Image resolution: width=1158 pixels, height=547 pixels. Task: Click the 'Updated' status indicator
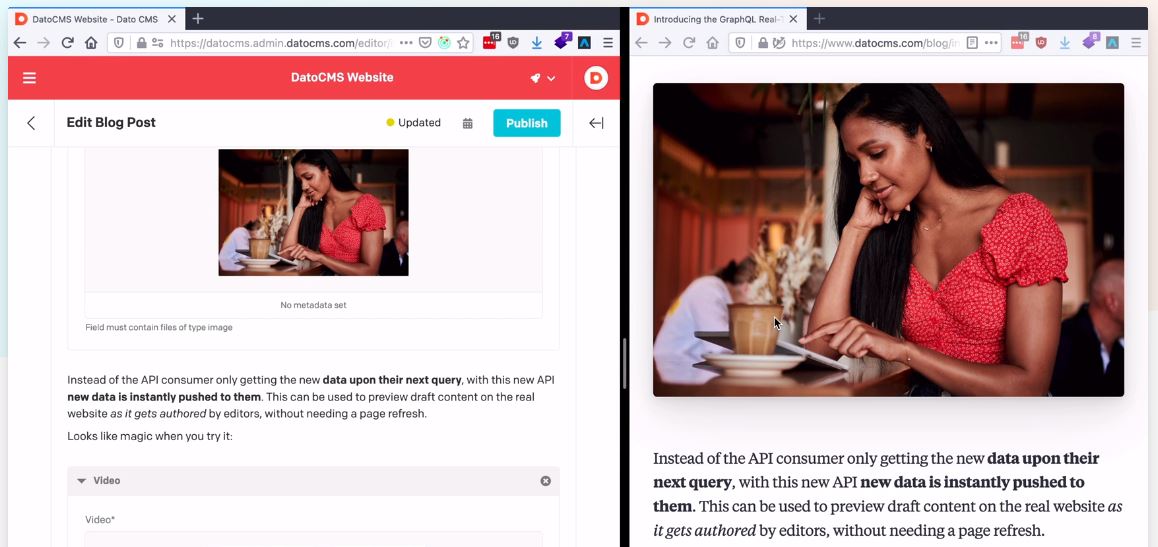coord(414,123)
